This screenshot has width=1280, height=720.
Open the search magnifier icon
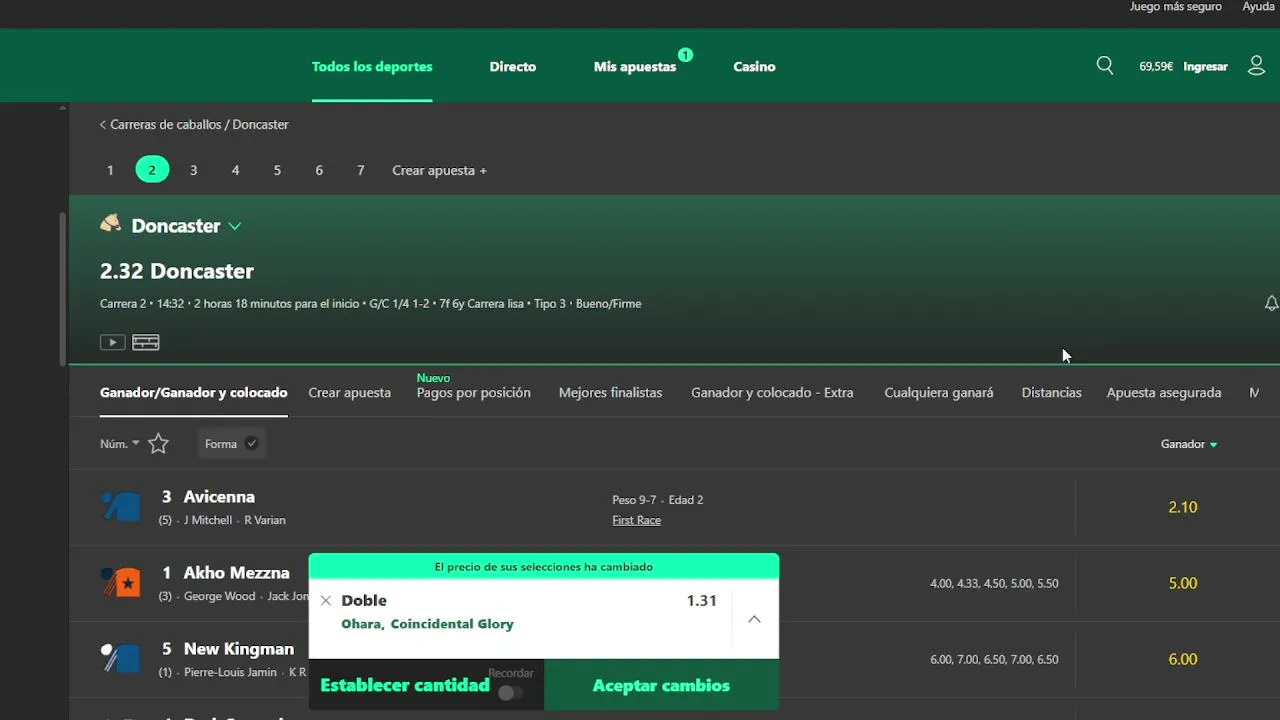click(x=1105, y=66)
